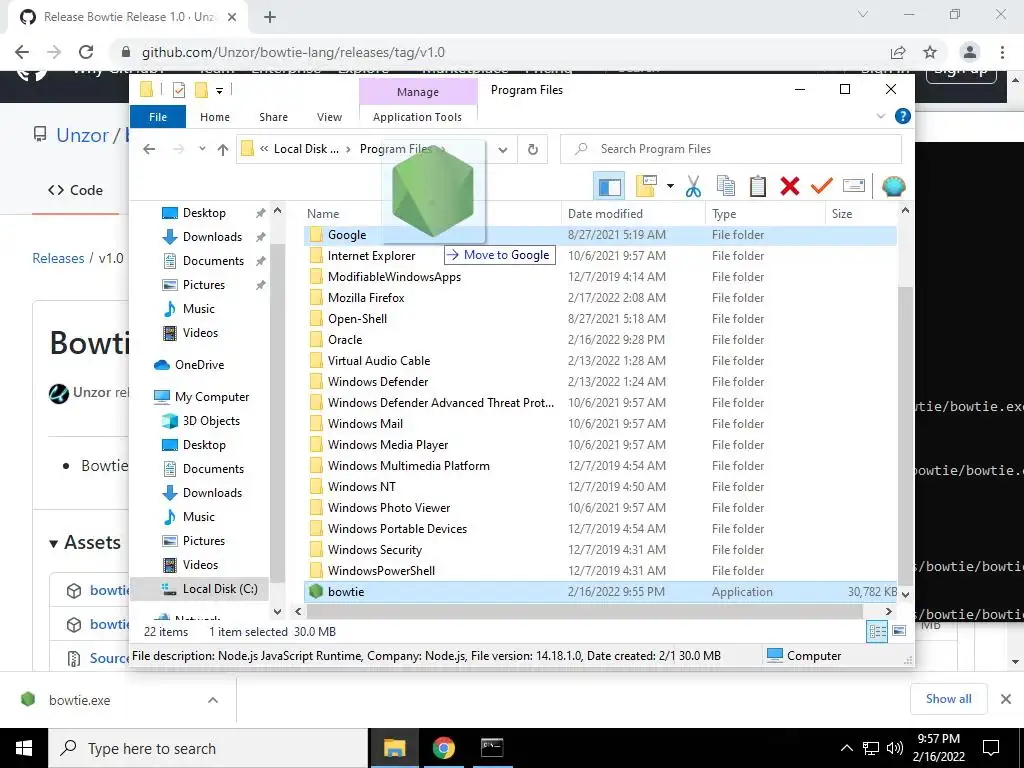Select Local Disk in the breadcrumb path
Screen dimensions: 1024x768
click(x=306, y=149)
